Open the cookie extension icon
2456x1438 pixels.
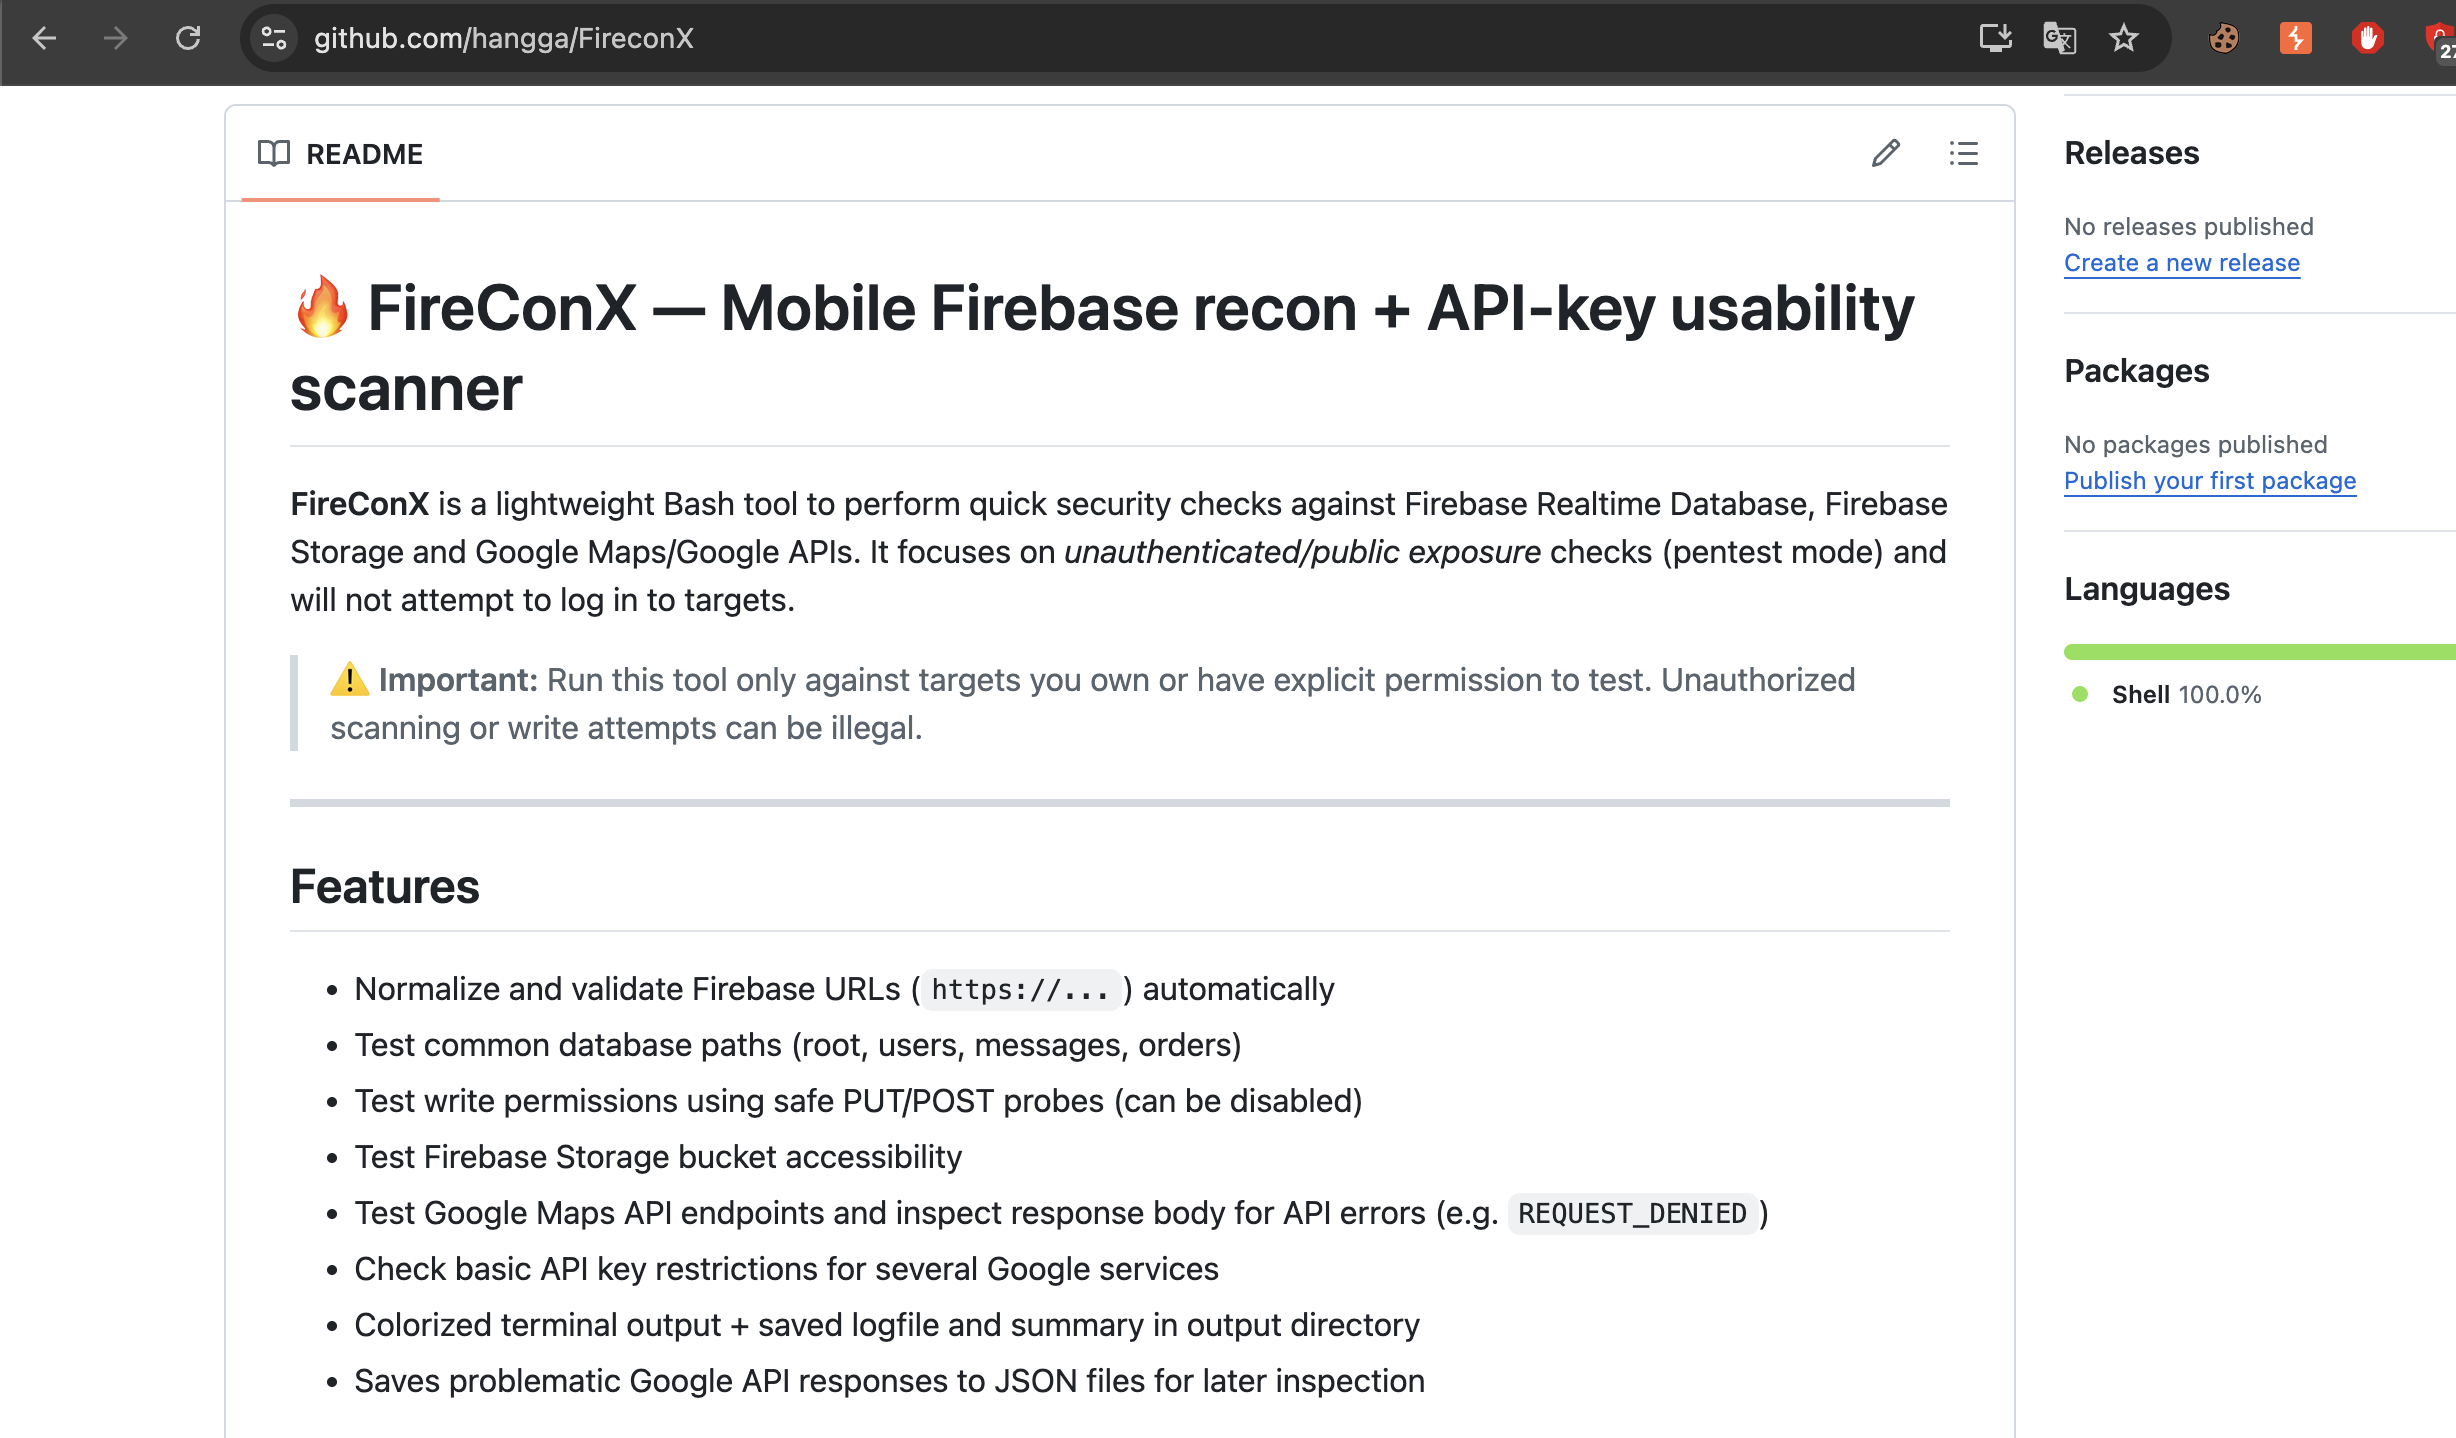click(2224, 38)
